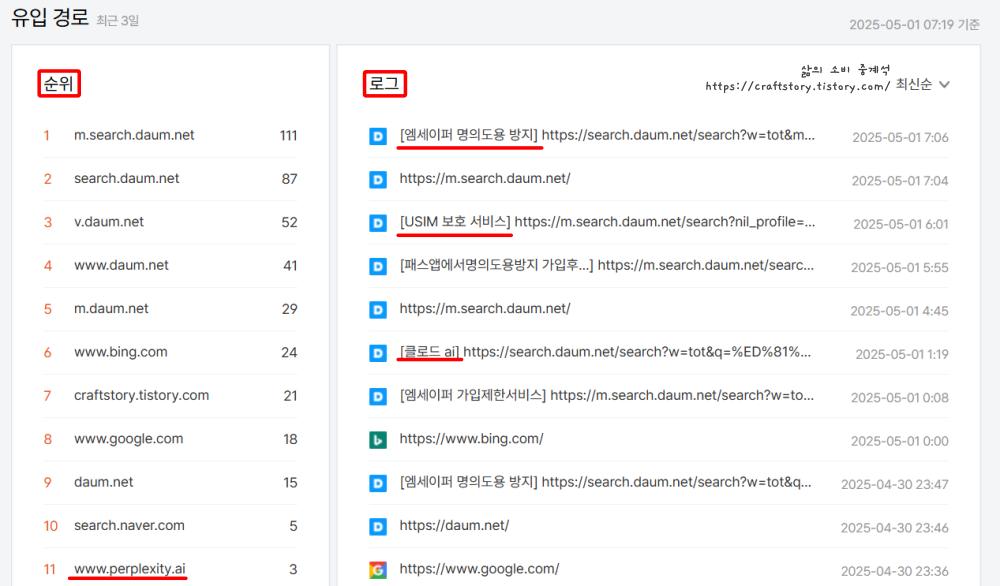Open 클로드 ai search log link
Image resolution: width=1000 pixels, height=586 pixels.
pos(605,352)
